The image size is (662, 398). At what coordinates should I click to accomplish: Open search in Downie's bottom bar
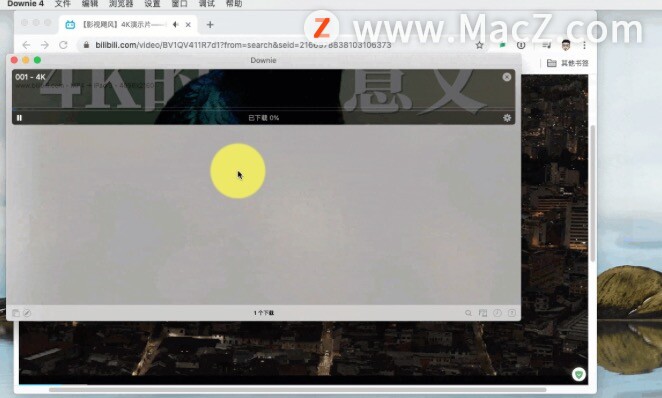click(468, 313)
